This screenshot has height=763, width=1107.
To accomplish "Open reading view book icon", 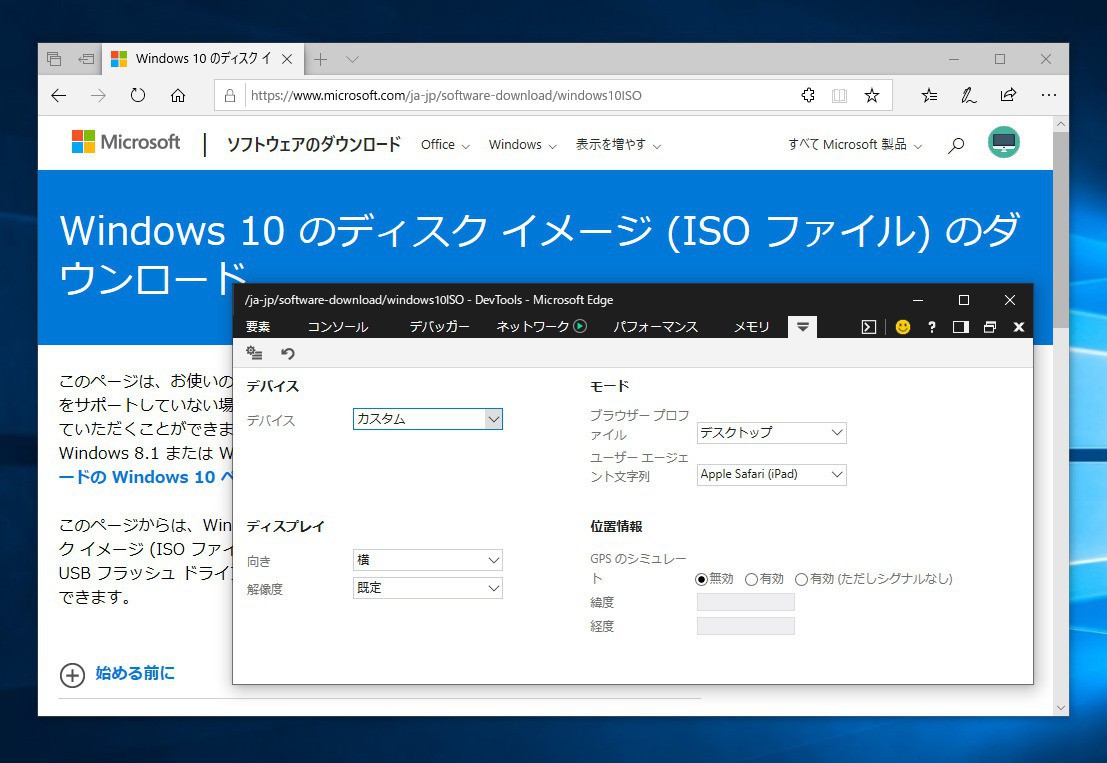I will click(x=840, y=96).
